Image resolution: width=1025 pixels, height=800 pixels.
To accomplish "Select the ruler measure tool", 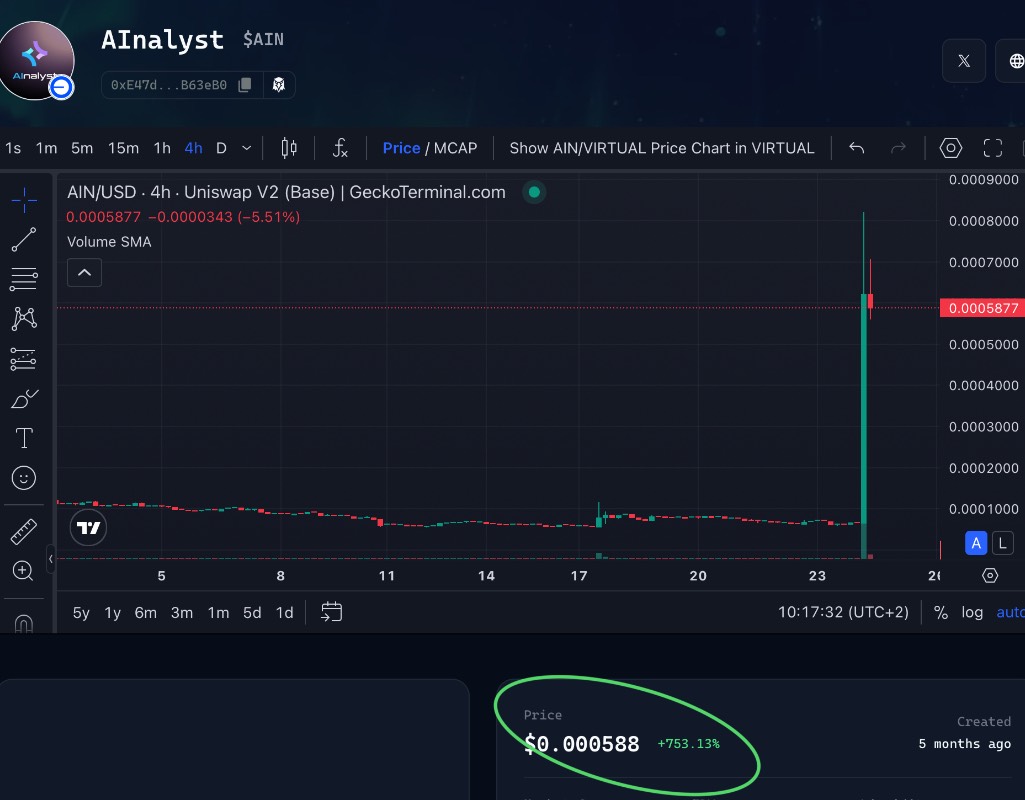I will tap(24, 531).
